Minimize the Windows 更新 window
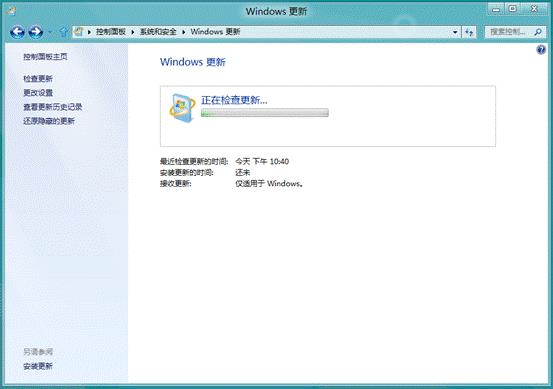 496,9
